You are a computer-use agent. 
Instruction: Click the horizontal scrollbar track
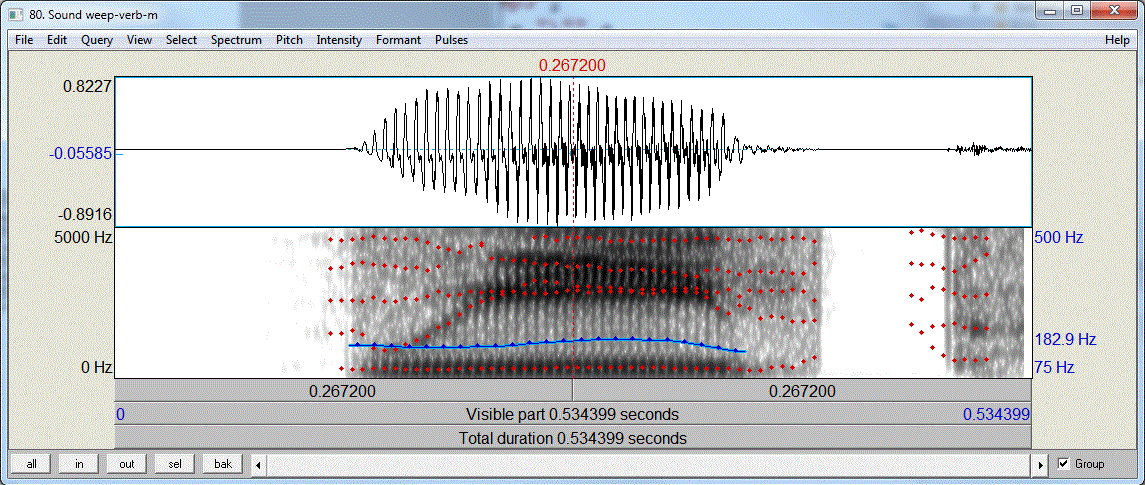(x=649, y=464)
